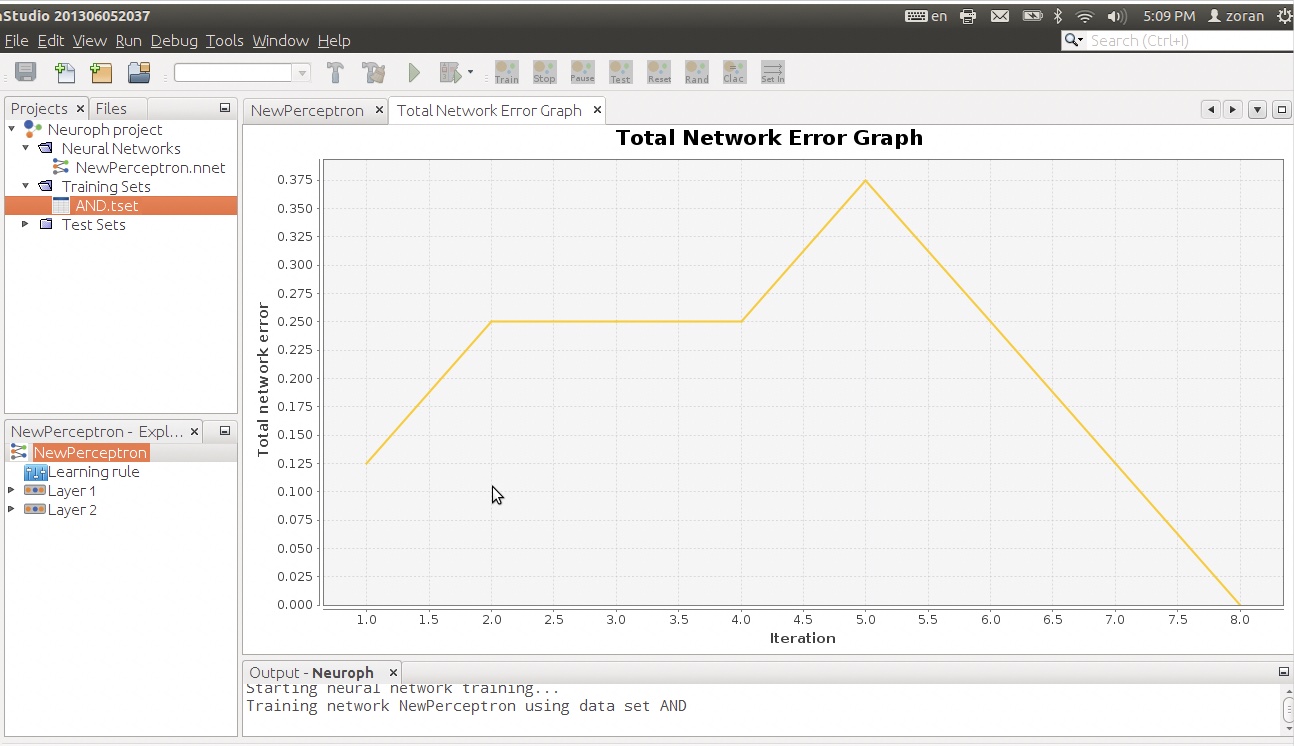
Task: Open the toolbar configuration combo box
Action: click(242, 73)
